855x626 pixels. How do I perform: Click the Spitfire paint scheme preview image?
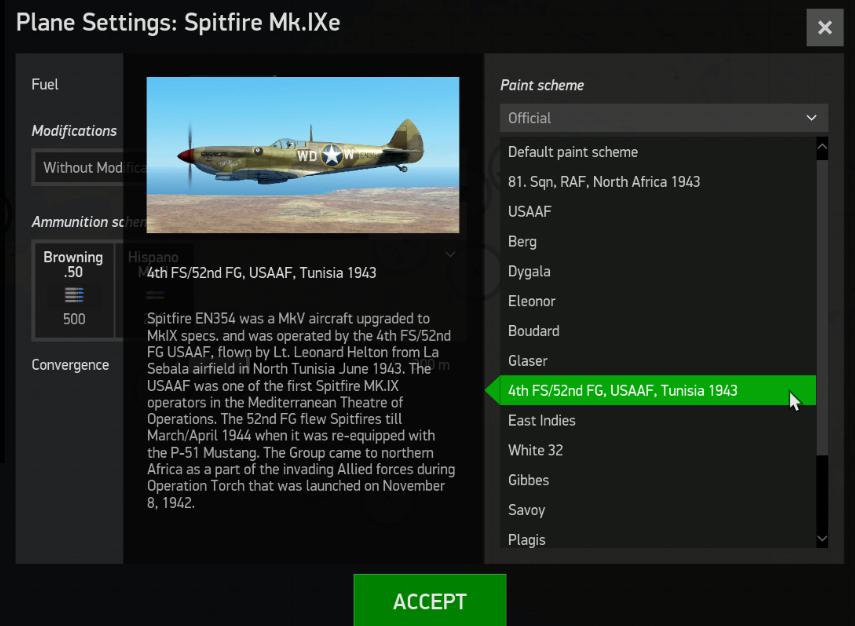coord(303,155)
